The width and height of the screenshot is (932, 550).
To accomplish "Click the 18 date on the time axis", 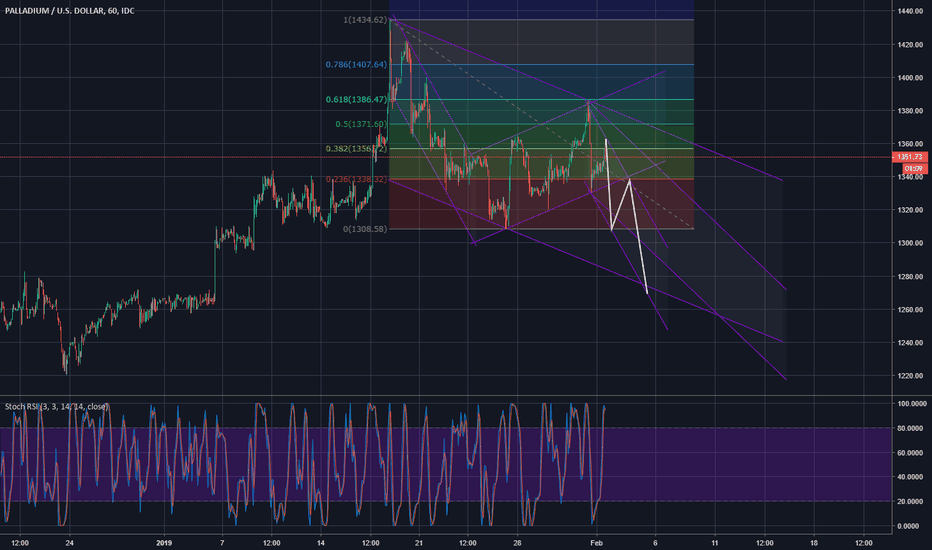I will 814,543.
